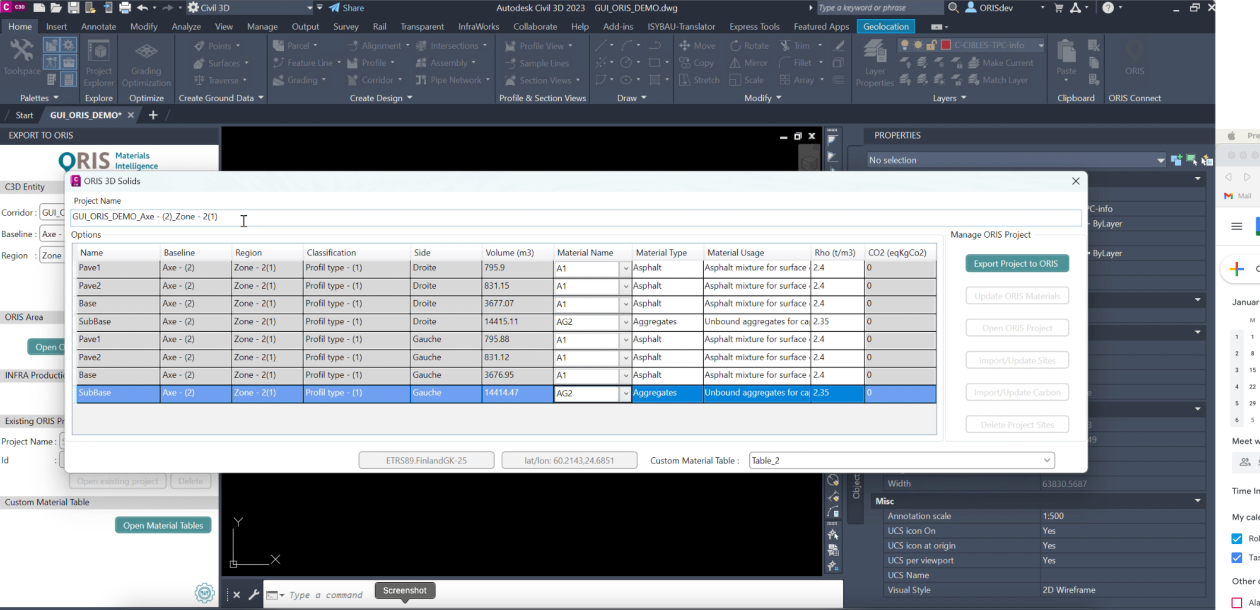
Task: Switch to the Start document tab
Action: point(24,115)
